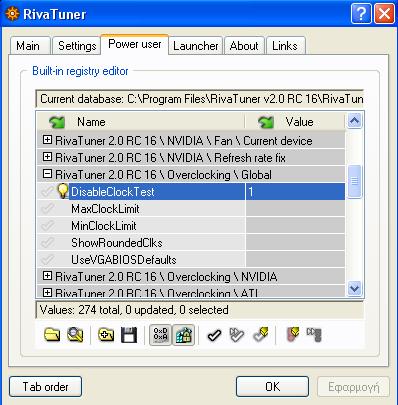This screenshot has width=398, height=405.
Task: Click the double-arrow checkmark toolbar icon
Action: tap(237, 335)
